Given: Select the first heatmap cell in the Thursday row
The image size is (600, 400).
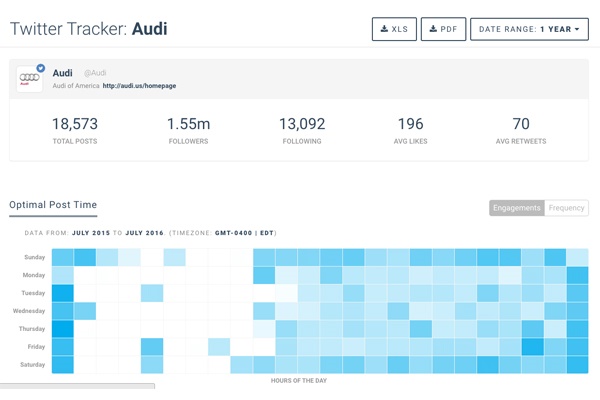Looking at the screenshot, I should 63,329.
